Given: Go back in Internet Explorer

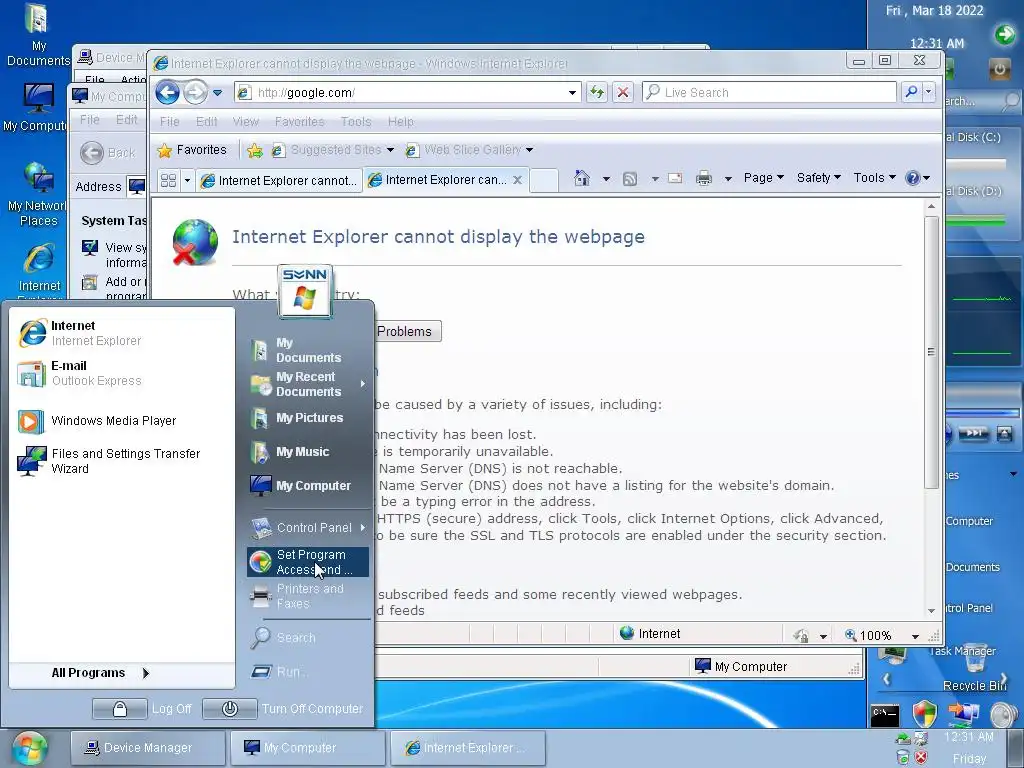Looking at the screenshot, I should [167, 93].
